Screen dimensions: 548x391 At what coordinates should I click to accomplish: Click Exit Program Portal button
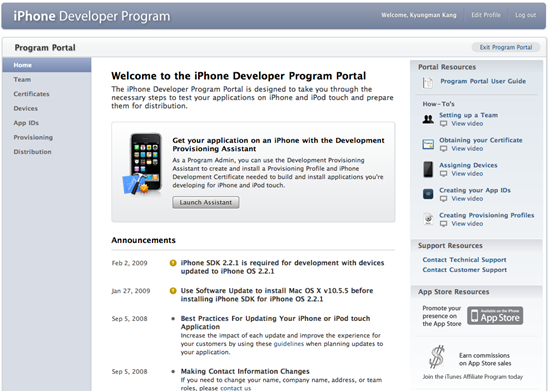[506, 47]
